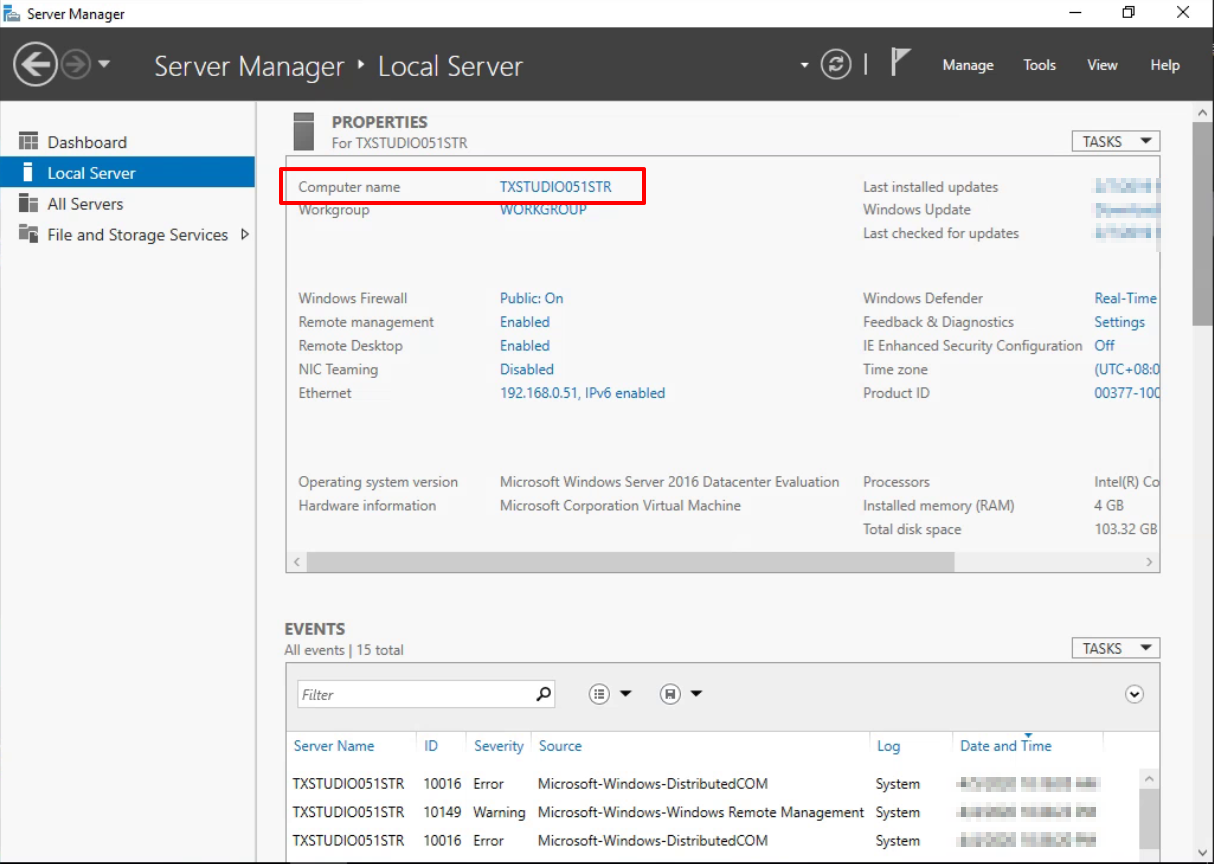Click the back navigation arrow
Image resolution: width=1214 pixels, height=864 pixels.
click(x=36, y=66)
